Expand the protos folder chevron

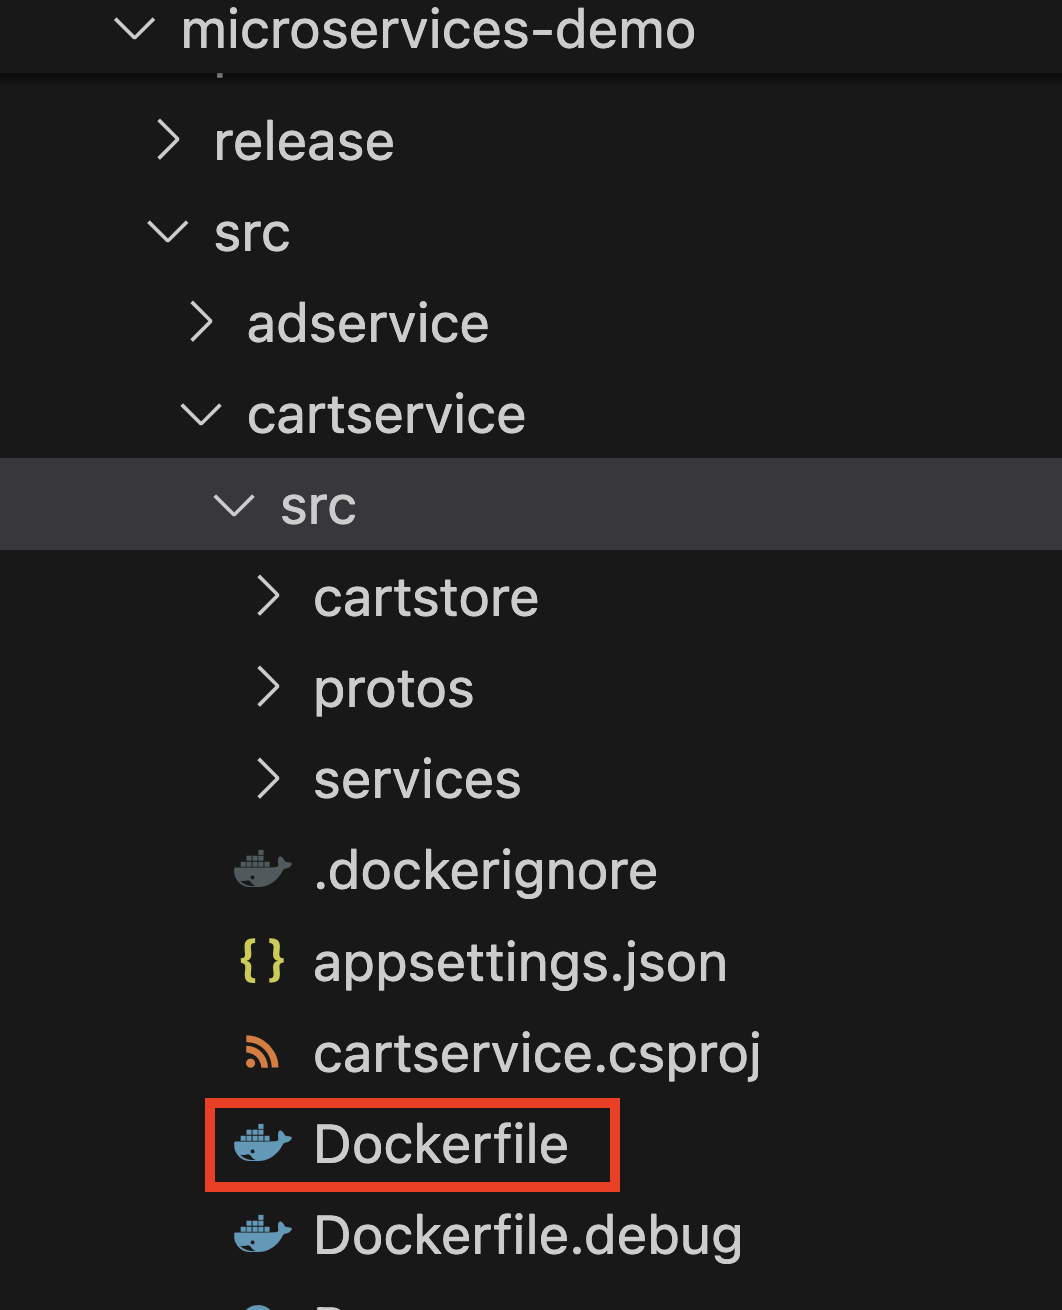click(x=267, y=688)
